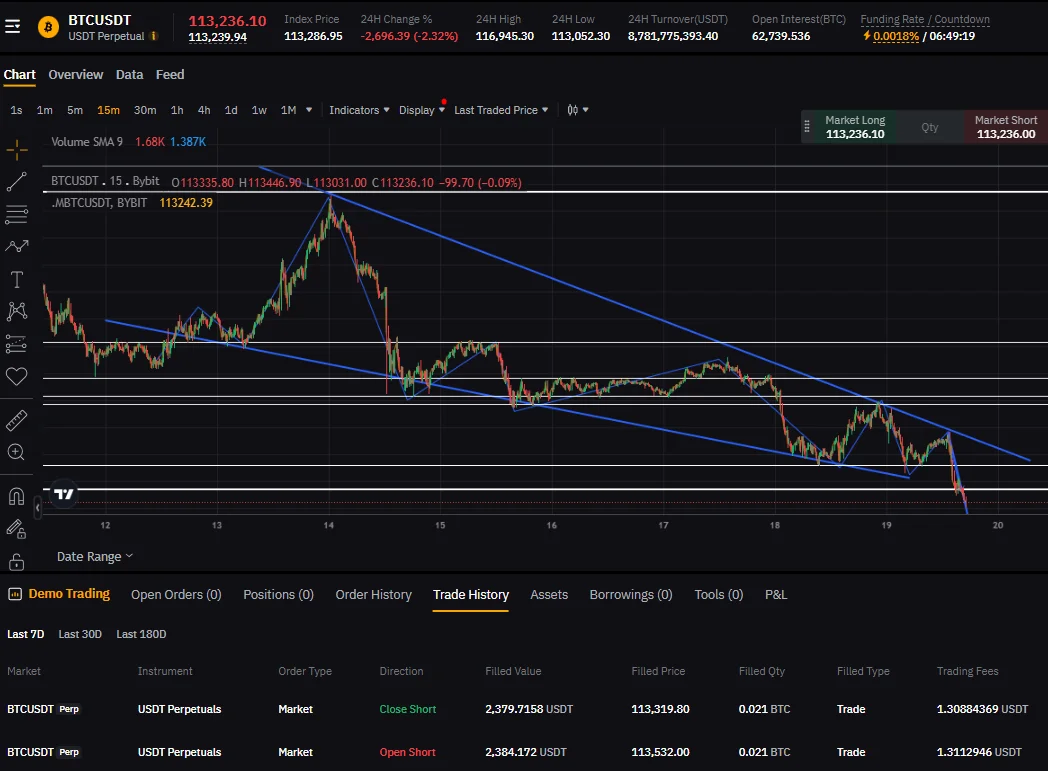Open the Display dropdown
The image size is (1048, 771).
(422, 110)
